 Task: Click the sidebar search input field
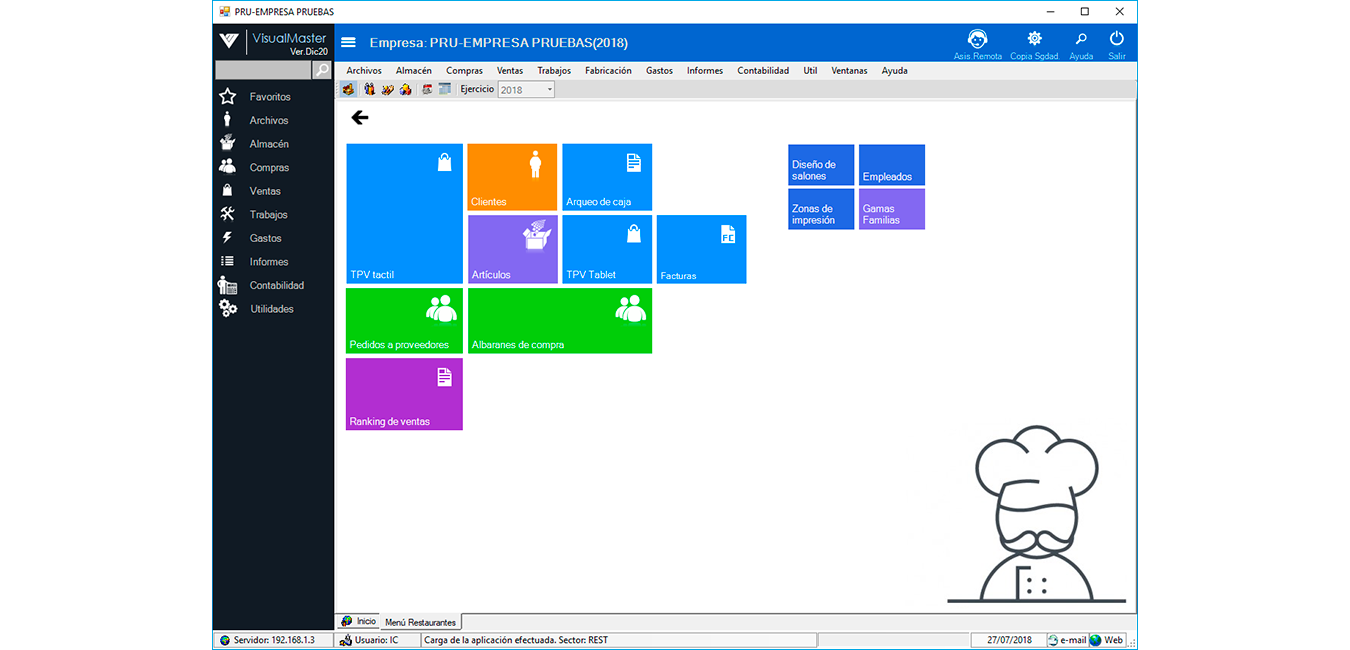[x=263, y=70]
